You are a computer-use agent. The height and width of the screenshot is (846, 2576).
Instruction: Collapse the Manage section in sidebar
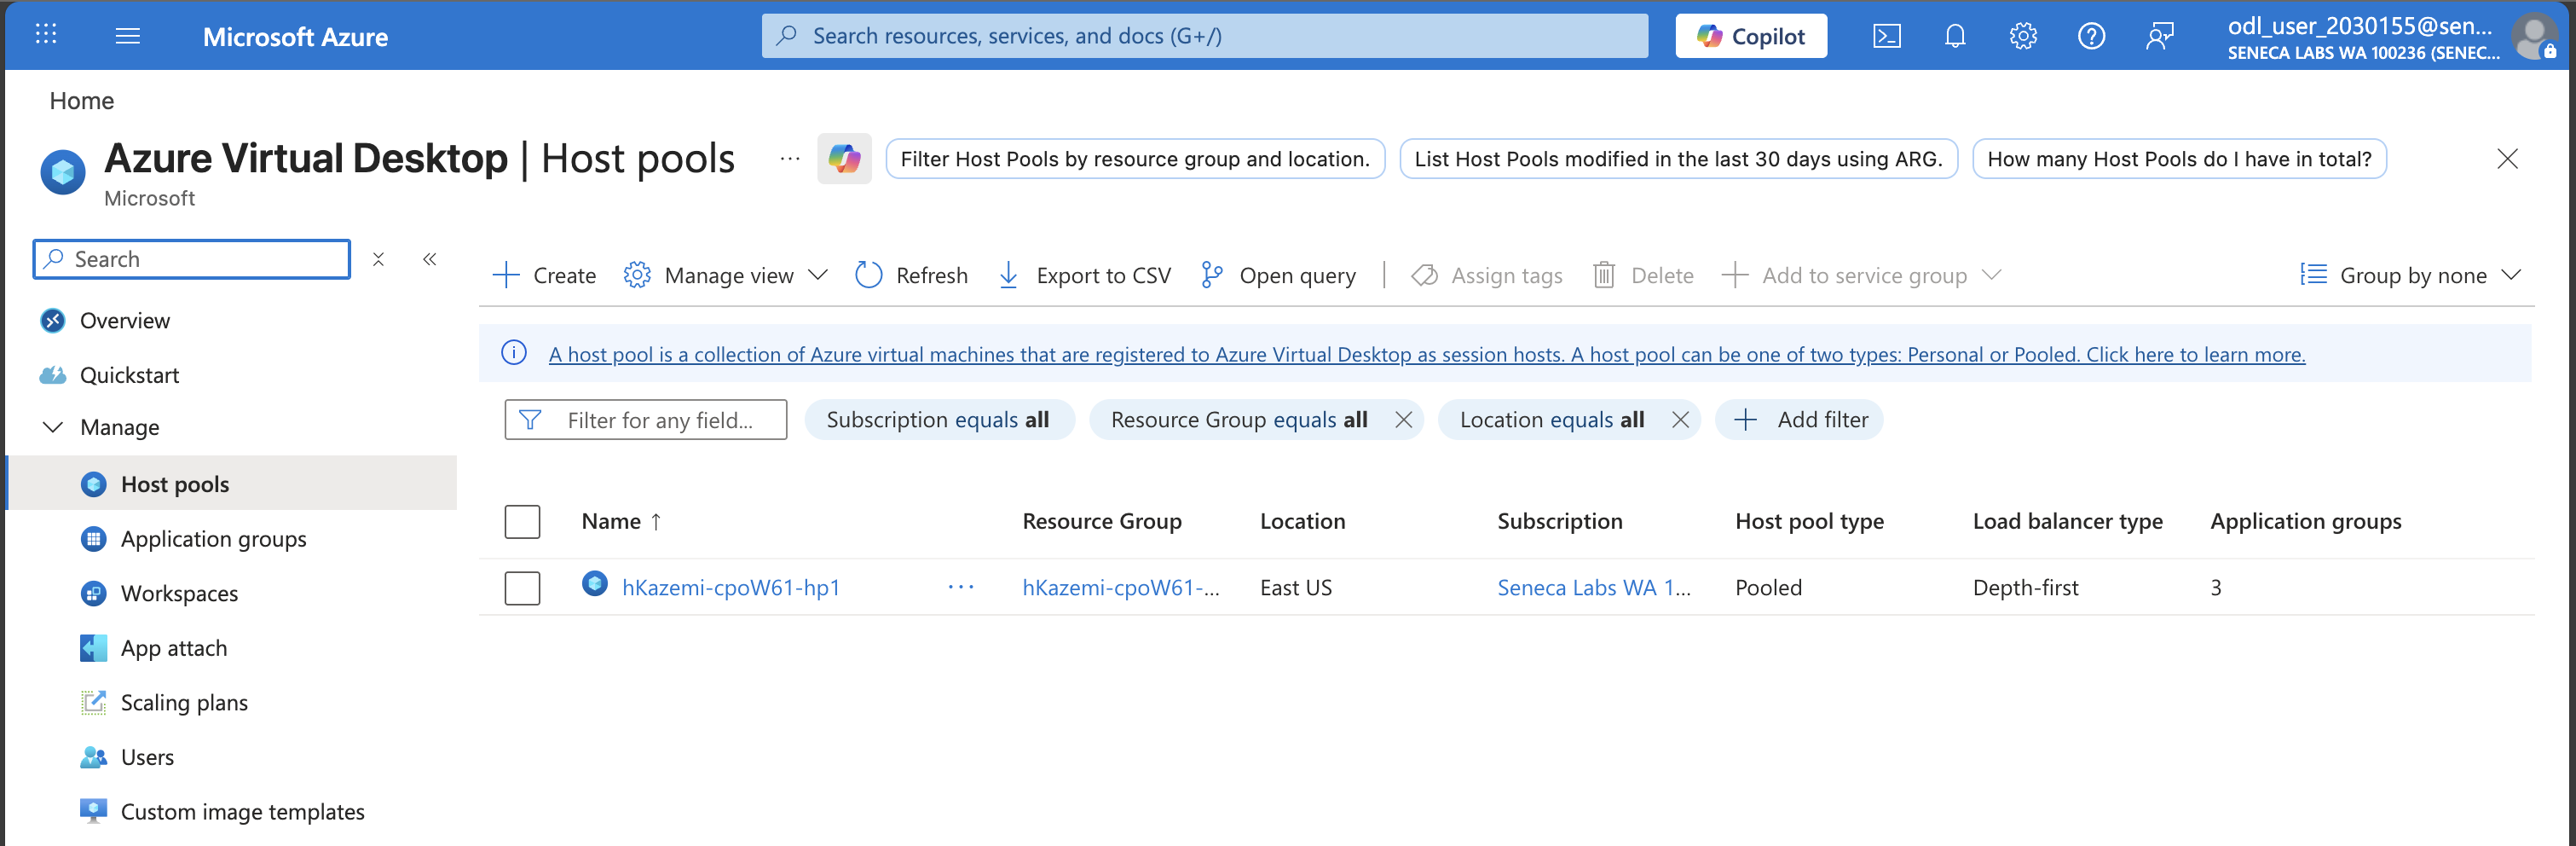(x=53, y=427)
